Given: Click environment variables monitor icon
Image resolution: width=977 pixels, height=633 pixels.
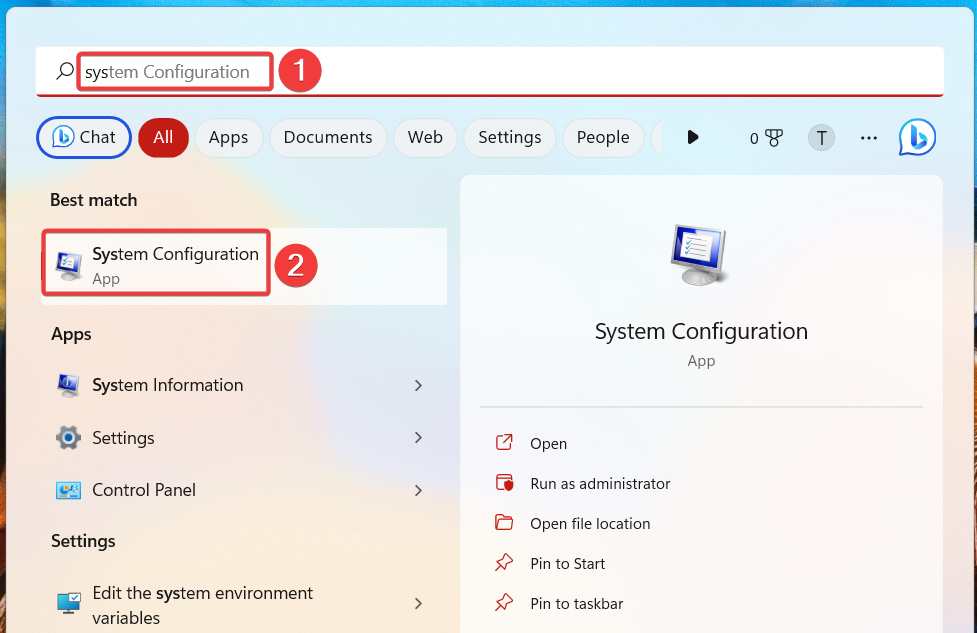Looking at the screenshot, I should pyautogui.click(x=69, y=603).
